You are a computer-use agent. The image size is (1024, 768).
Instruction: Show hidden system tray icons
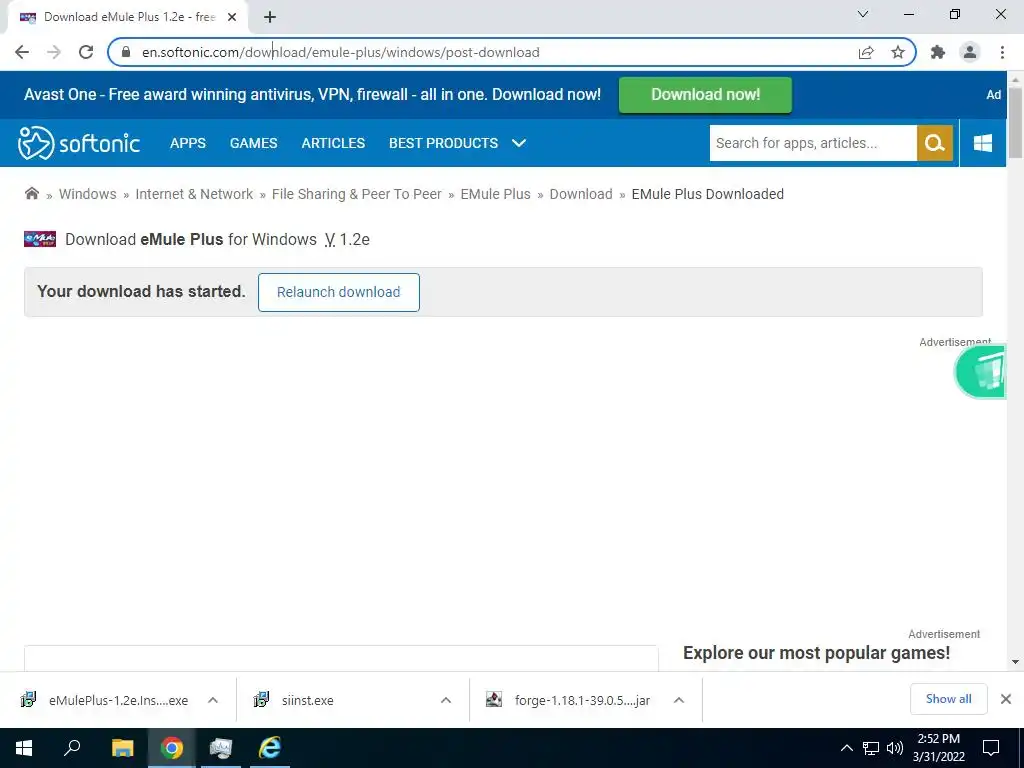846,748
